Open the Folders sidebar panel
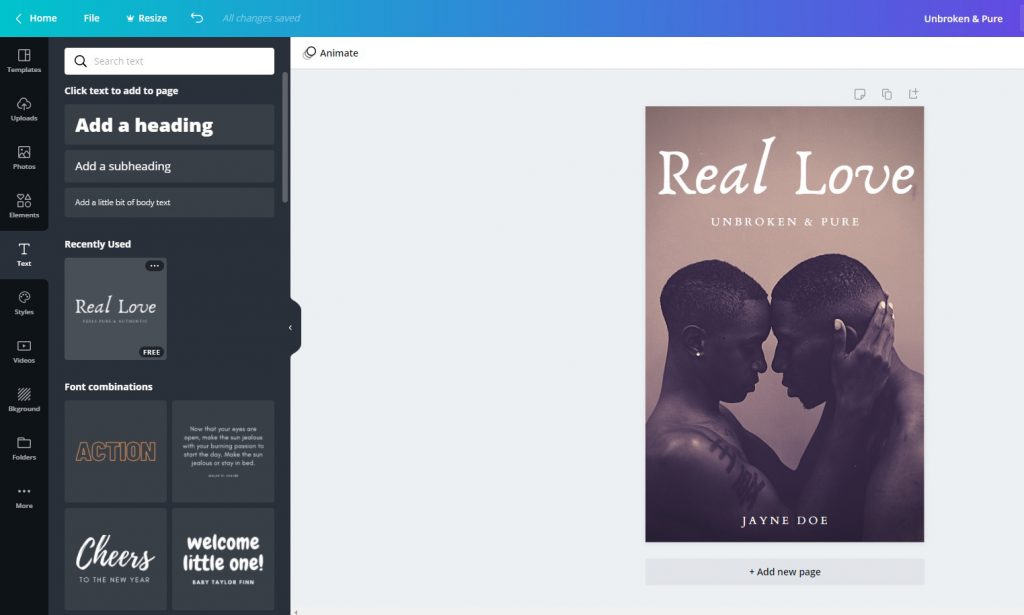Screen dimensions: 1024x615 [x=24, y=448]
